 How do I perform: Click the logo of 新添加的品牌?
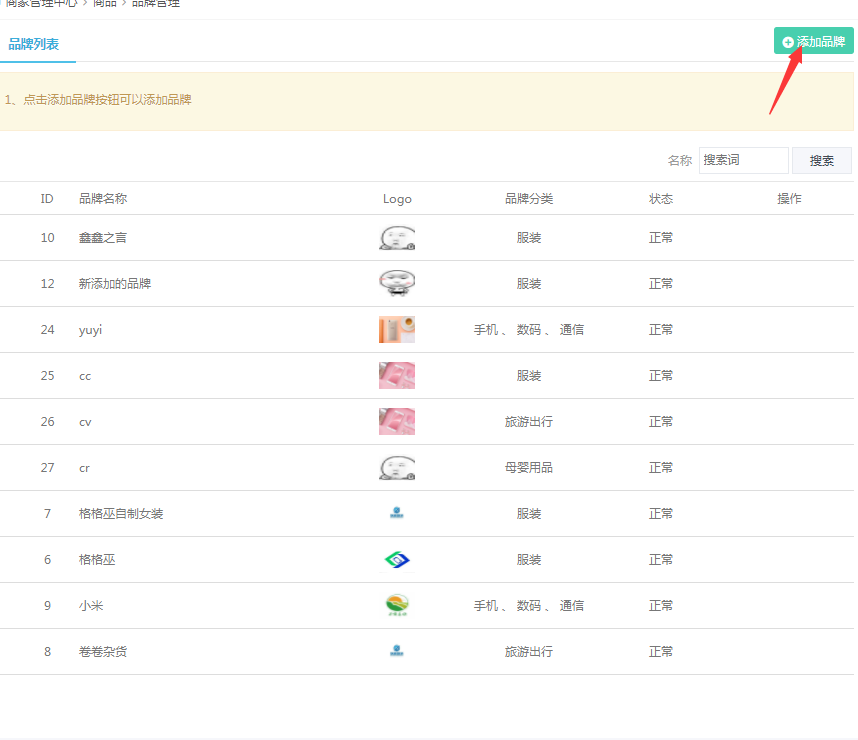click(x=397, y=284)
